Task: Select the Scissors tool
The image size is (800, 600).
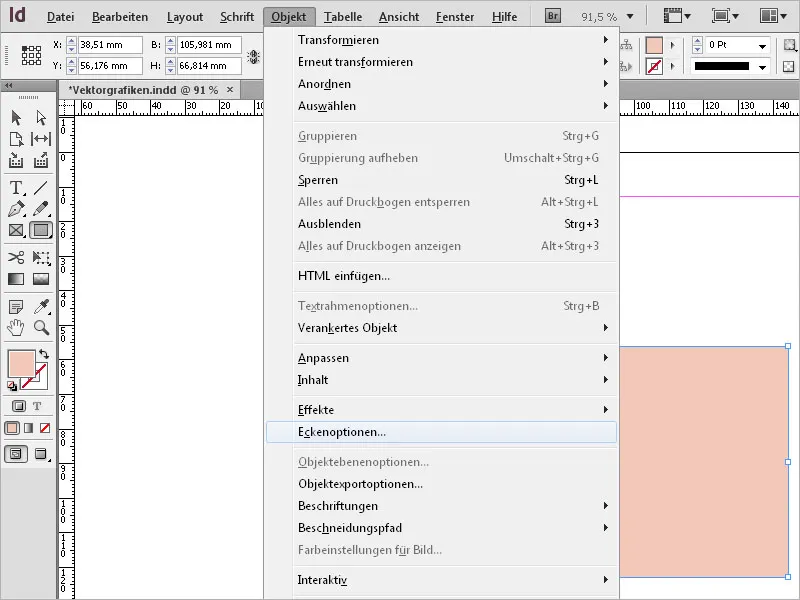Action: pos(16,257)
